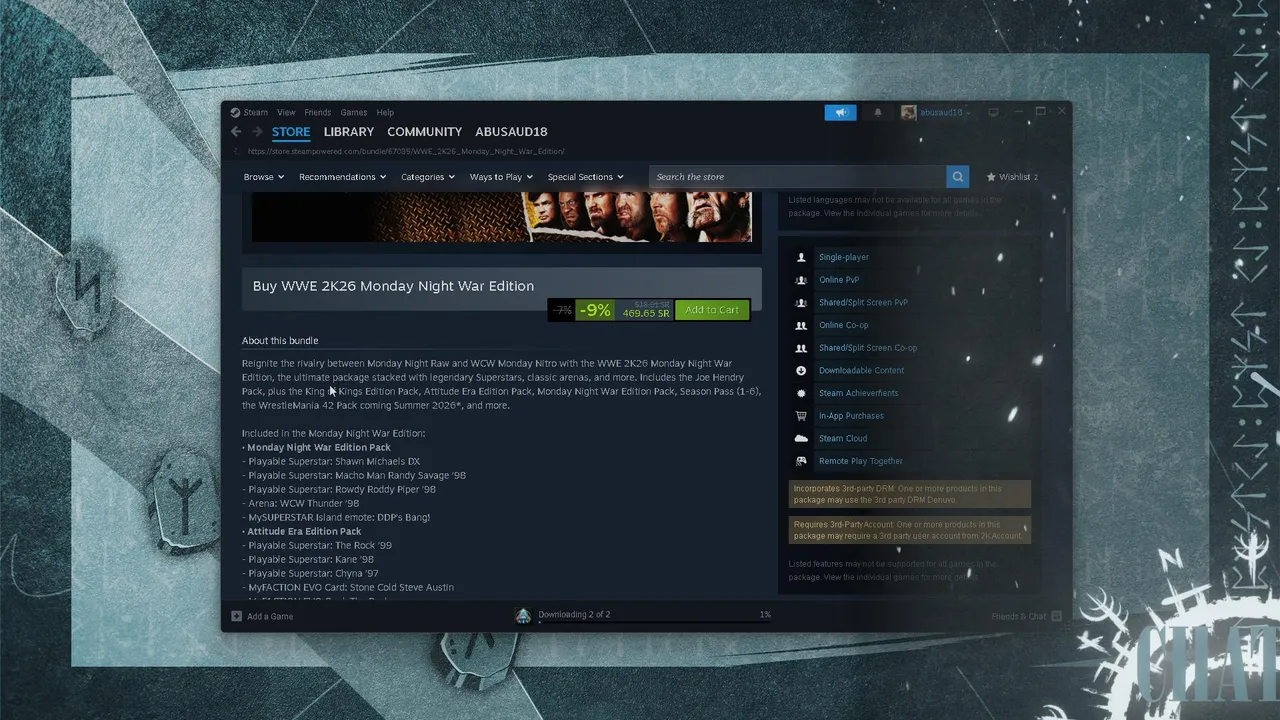The height and width of the screenshot is (720, 1280).
Task: Click the Downloadable Content icon
Action: click(x=801, y=370)
